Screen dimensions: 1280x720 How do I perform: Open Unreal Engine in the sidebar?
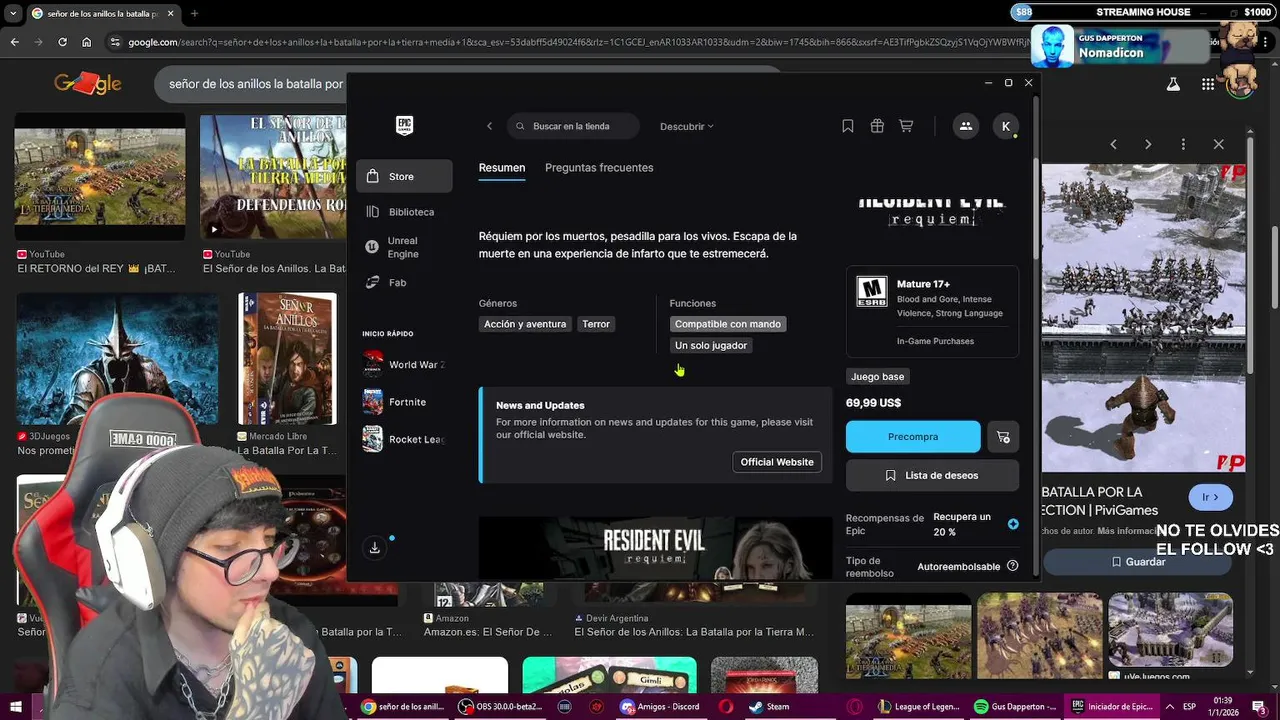[404, 247]
